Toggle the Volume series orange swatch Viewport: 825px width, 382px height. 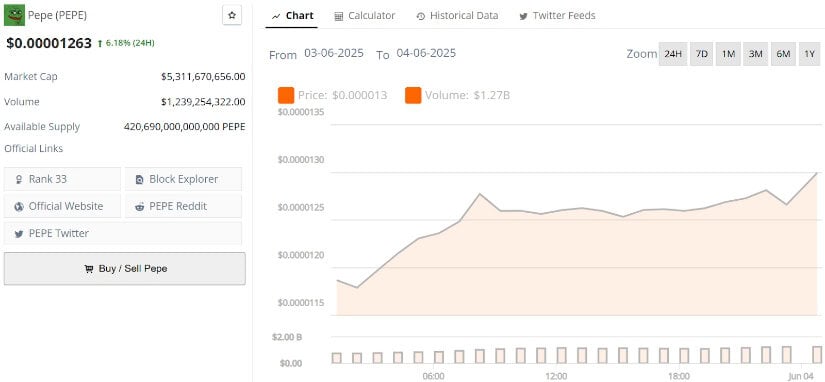coord(413,96)
